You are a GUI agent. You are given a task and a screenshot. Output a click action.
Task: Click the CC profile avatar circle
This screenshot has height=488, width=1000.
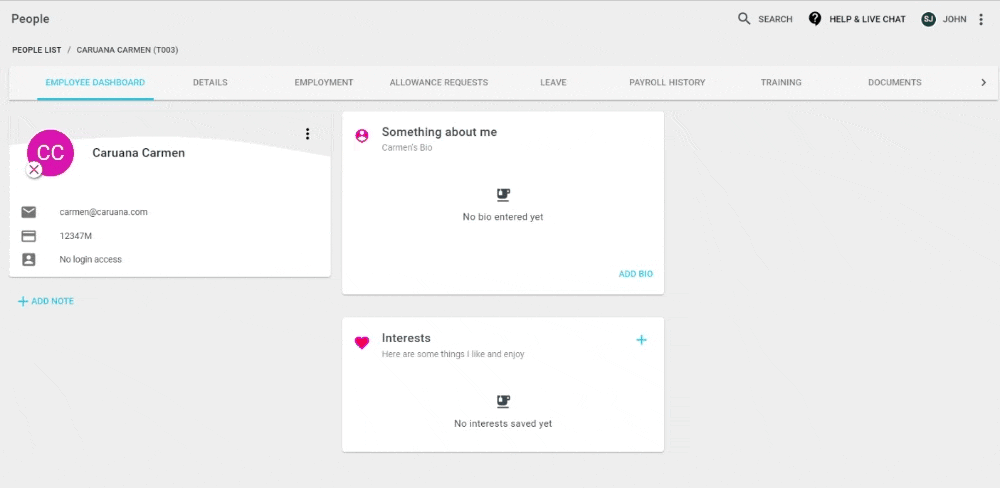(x=50, y=152)
